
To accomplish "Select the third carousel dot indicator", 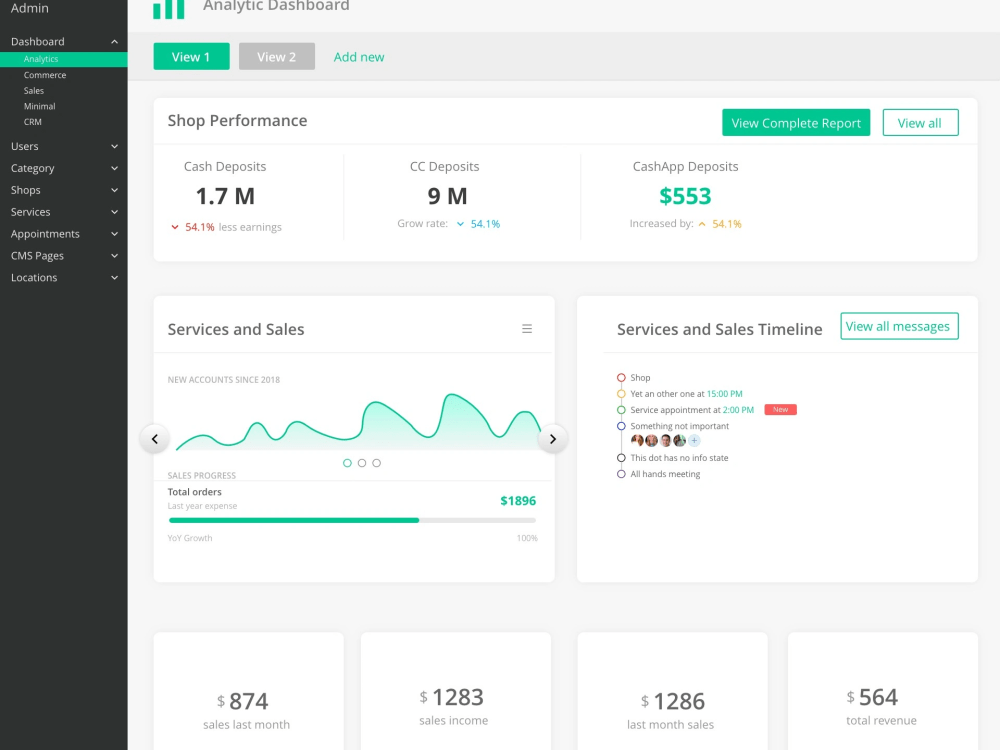I will pyautogui.click(x=376, y=463).
